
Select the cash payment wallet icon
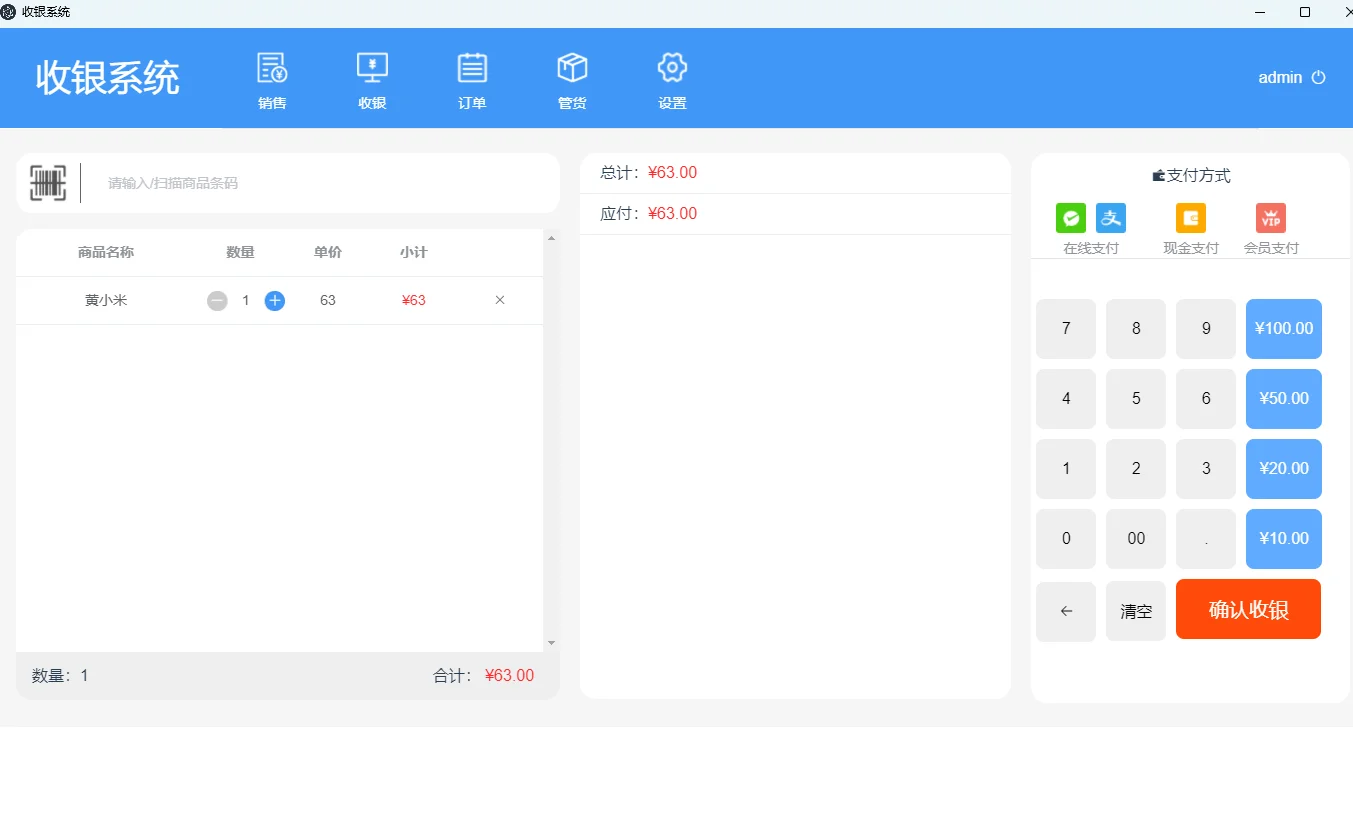coord(1191,218)
